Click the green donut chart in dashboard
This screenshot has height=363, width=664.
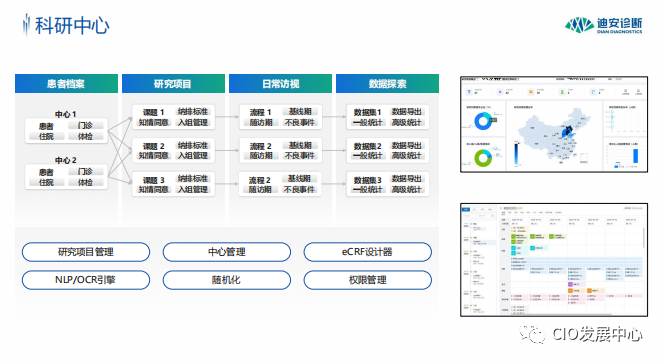[483, 158]
